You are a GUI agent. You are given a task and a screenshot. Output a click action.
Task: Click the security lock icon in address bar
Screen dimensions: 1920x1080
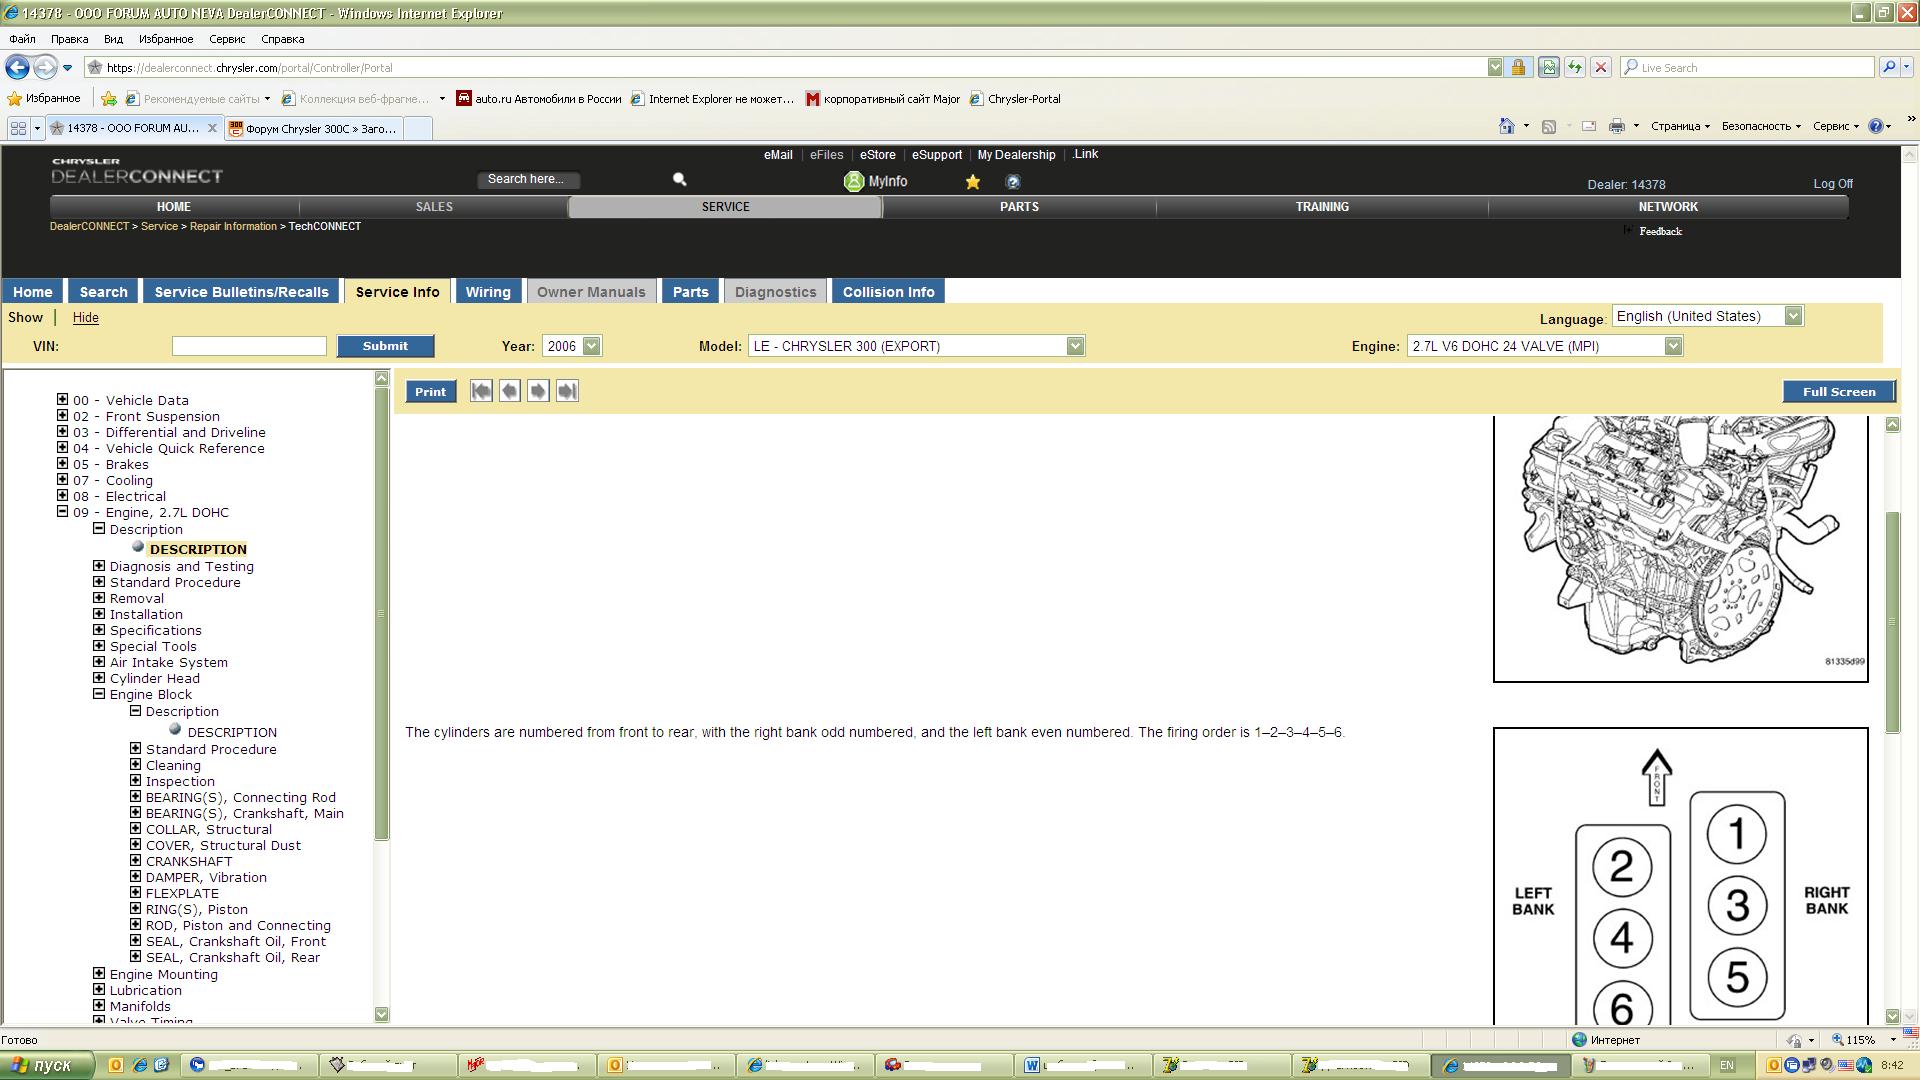tap(1518, 67)
